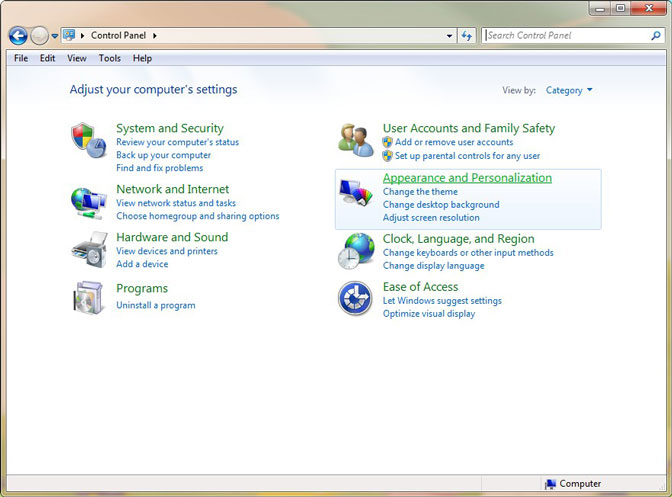Click Let Windows suggest settings
This screenshot has height=497, width=672.
(442, 301)
